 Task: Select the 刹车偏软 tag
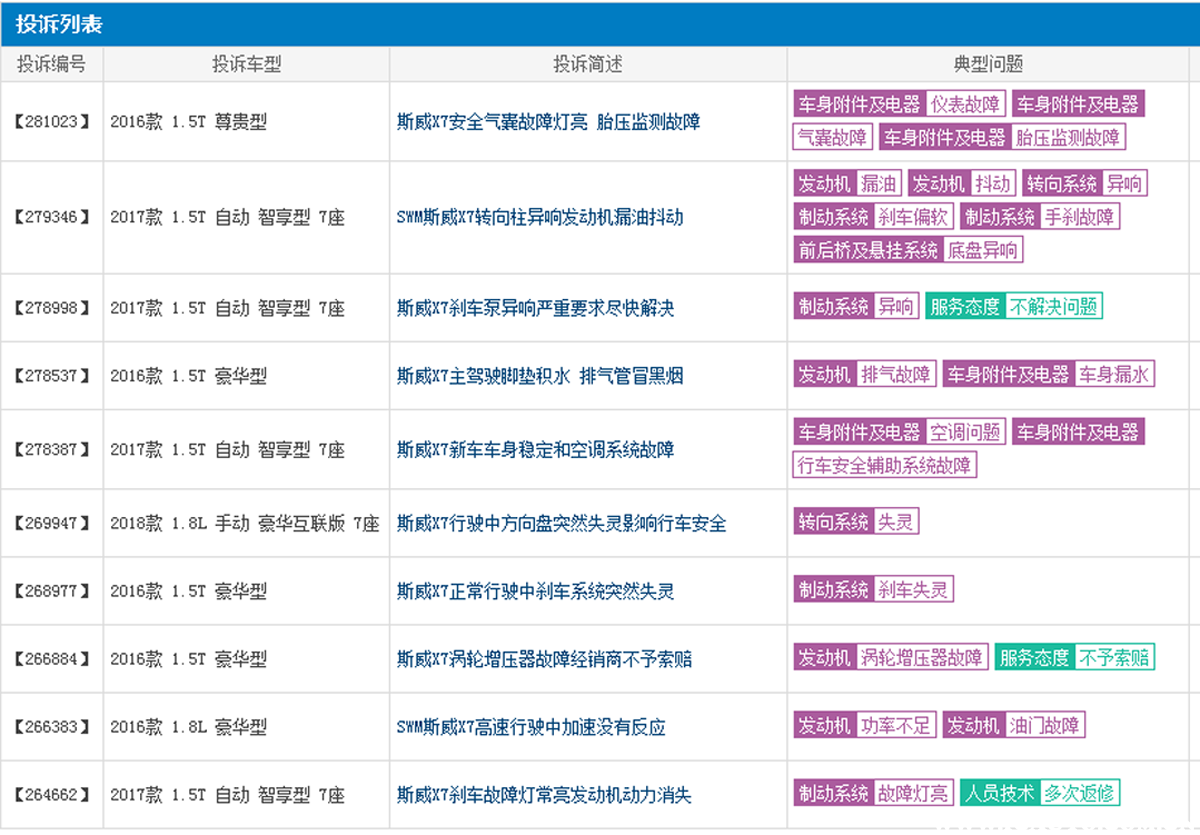(x=913, y=217)
